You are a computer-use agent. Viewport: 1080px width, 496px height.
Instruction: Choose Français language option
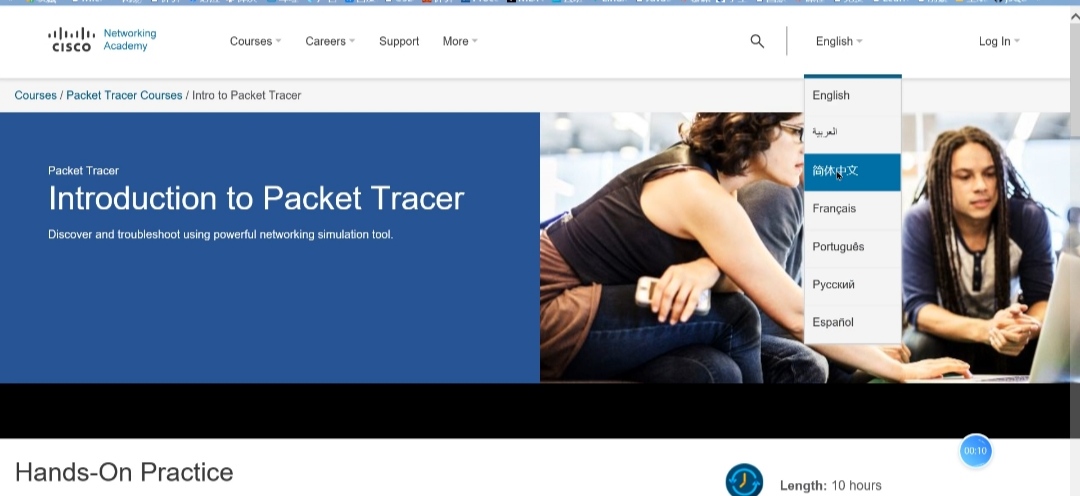853,209
